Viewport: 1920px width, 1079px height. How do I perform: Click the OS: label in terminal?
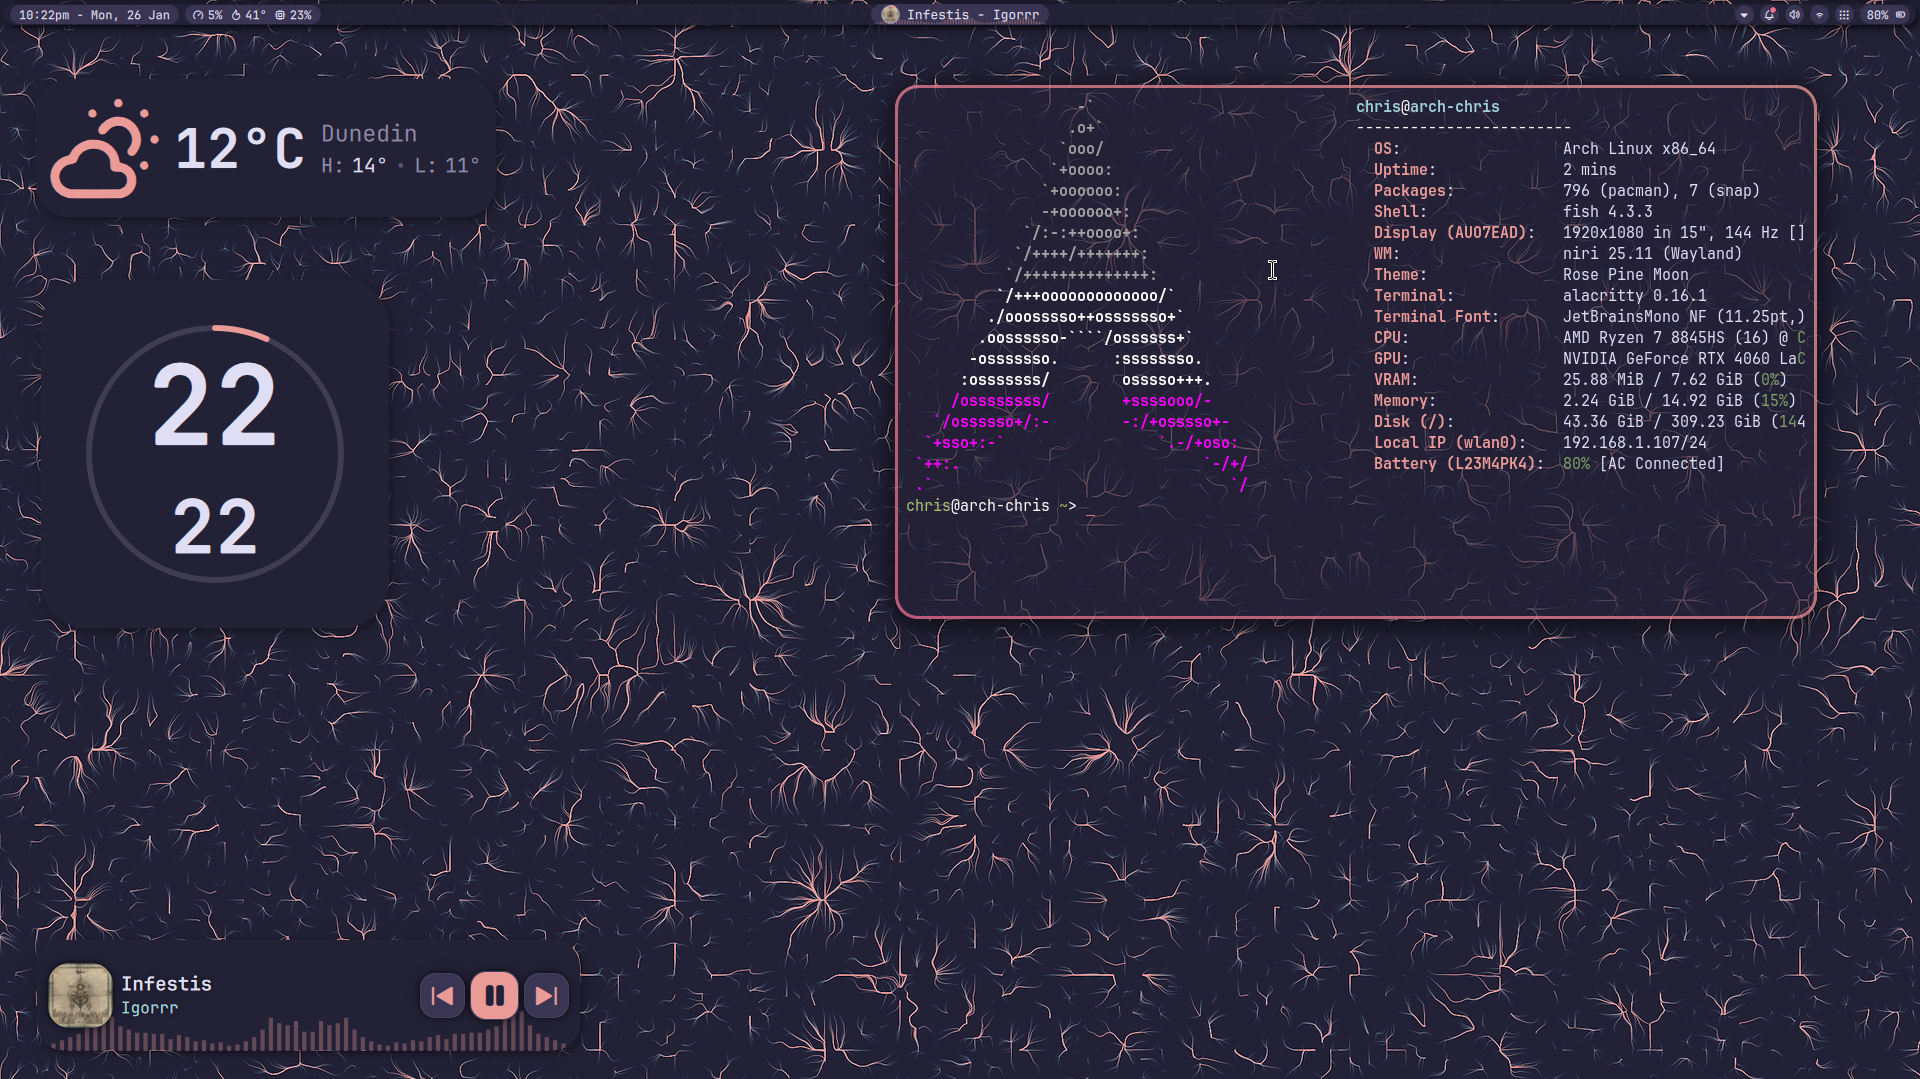coord(1387,149)
